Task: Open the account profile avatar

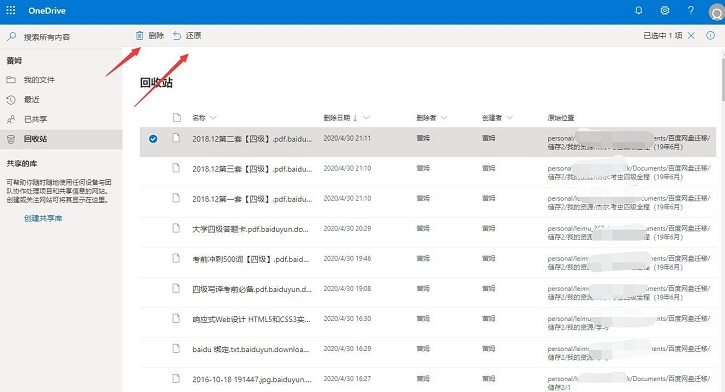Action: point(716,12)
